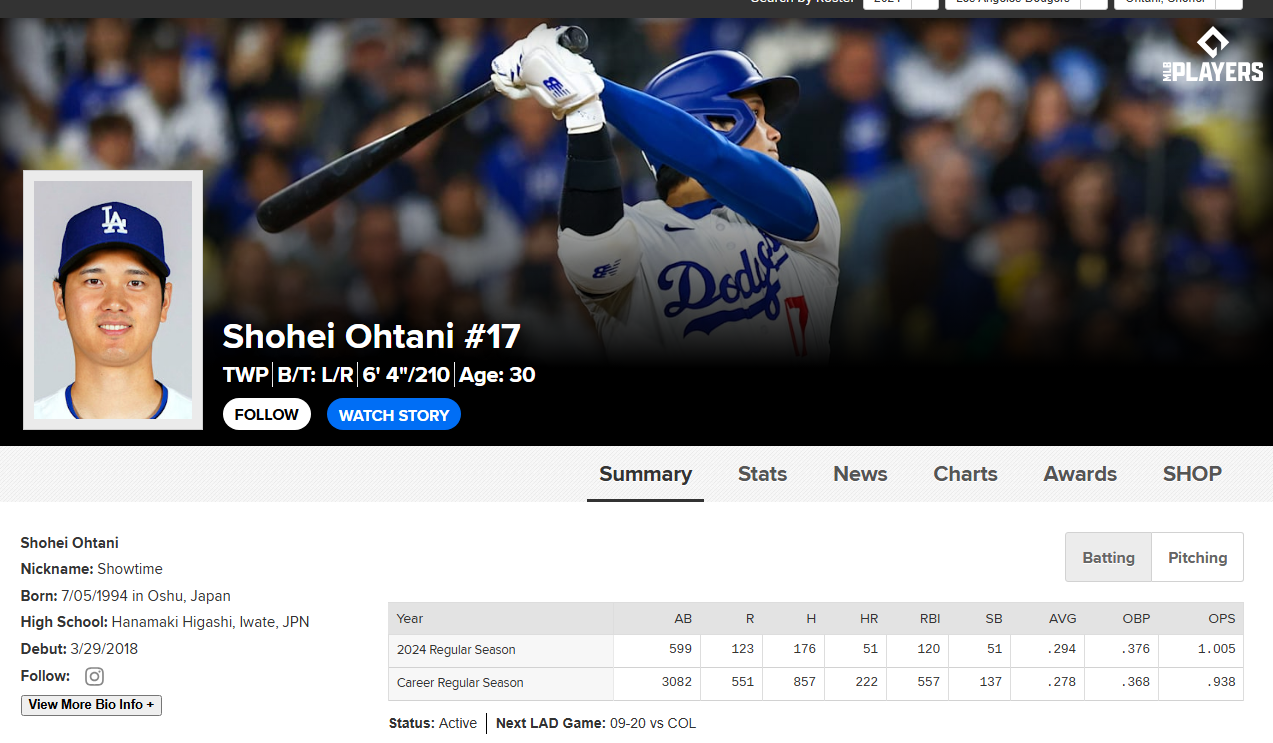Click the TWP position text
The width and height of the screenshot is (1273, 743).
(245, 375)
